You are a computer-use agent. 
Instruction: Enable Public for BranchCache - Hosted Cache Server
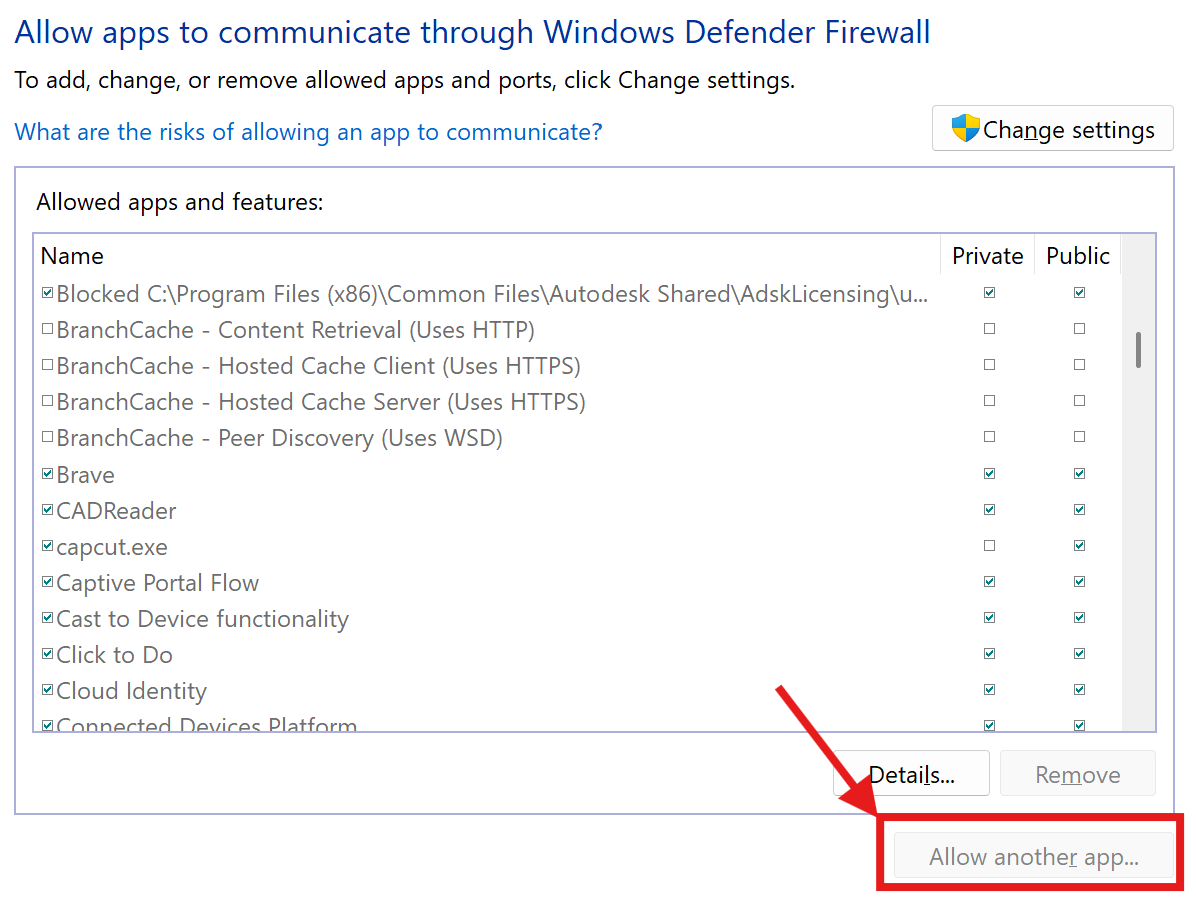[1079, 401]
